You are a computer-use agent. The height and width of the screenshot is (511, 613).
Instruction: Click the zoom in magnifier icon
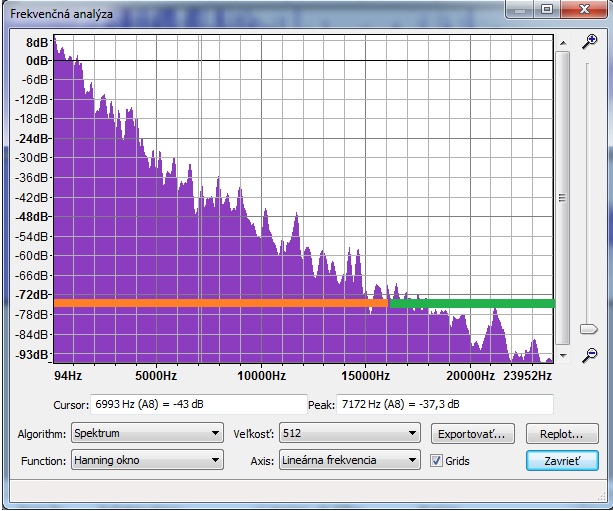tap(590, 42)
